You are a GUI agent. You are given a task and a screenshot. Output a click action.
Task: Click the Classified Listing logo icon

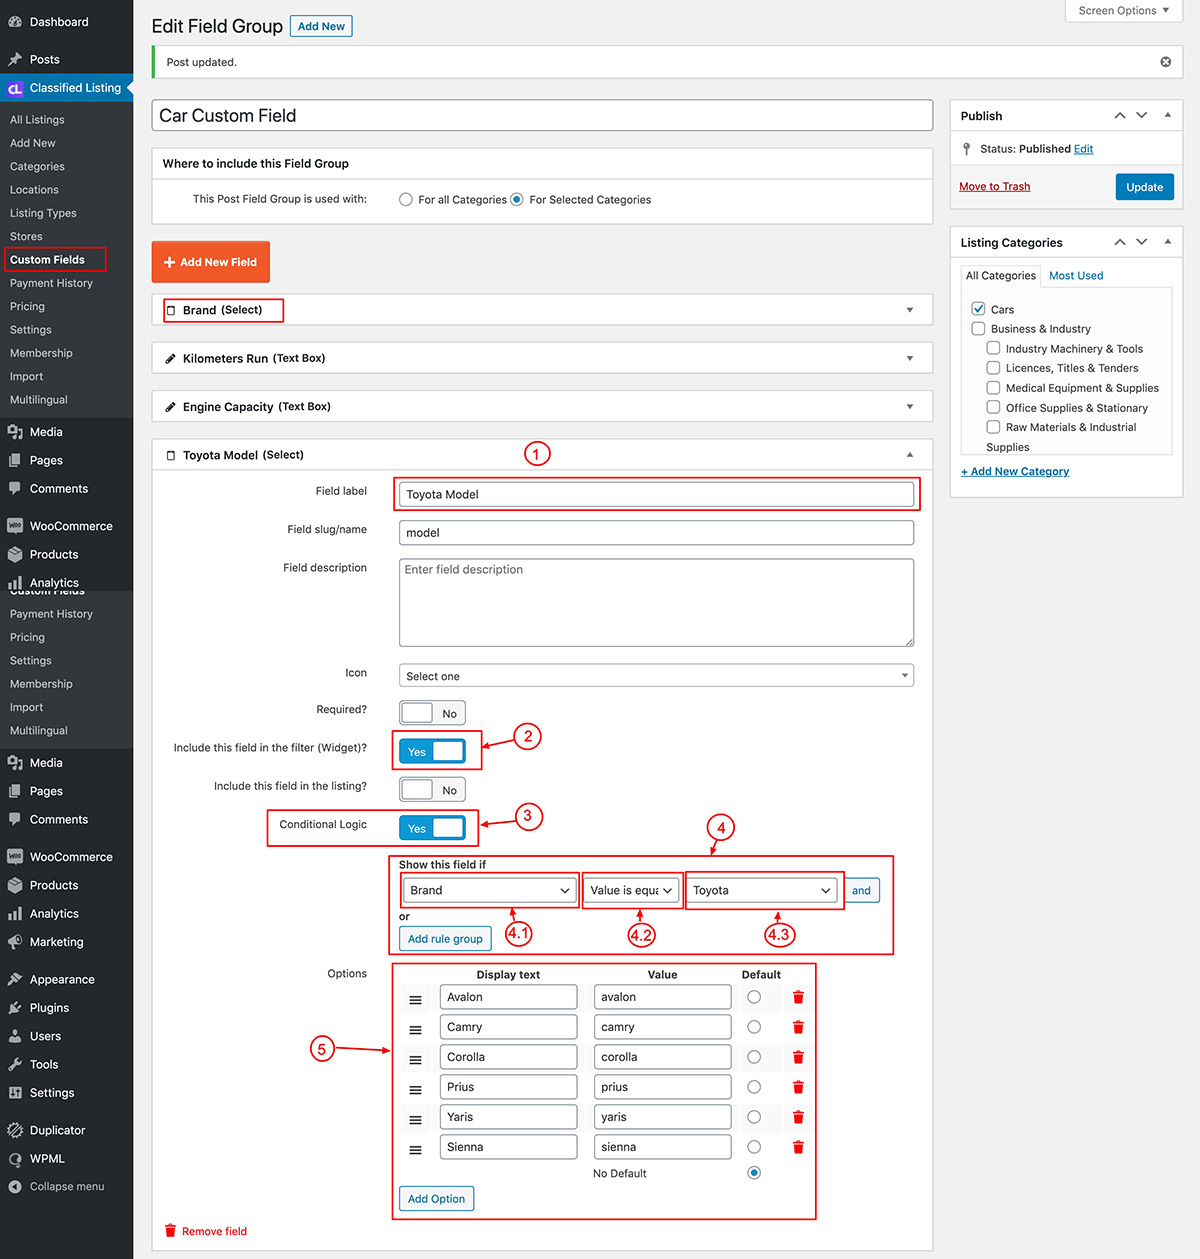pyautogui.click(x=15, y=88)
